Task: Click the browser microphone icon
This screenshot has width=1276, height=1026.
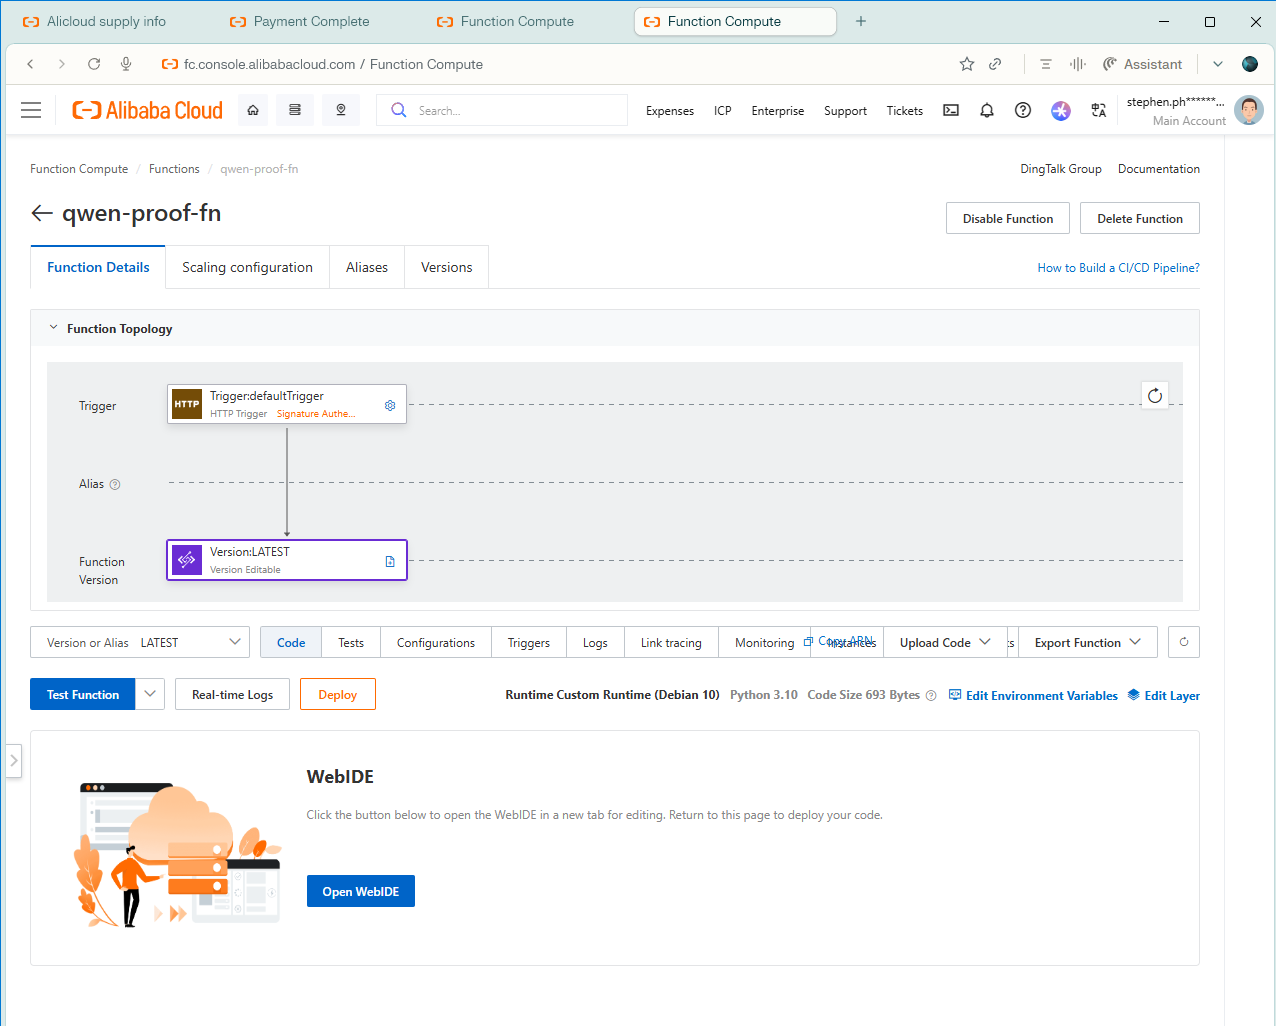Action: pyautogui.click(x=126, y=64)
